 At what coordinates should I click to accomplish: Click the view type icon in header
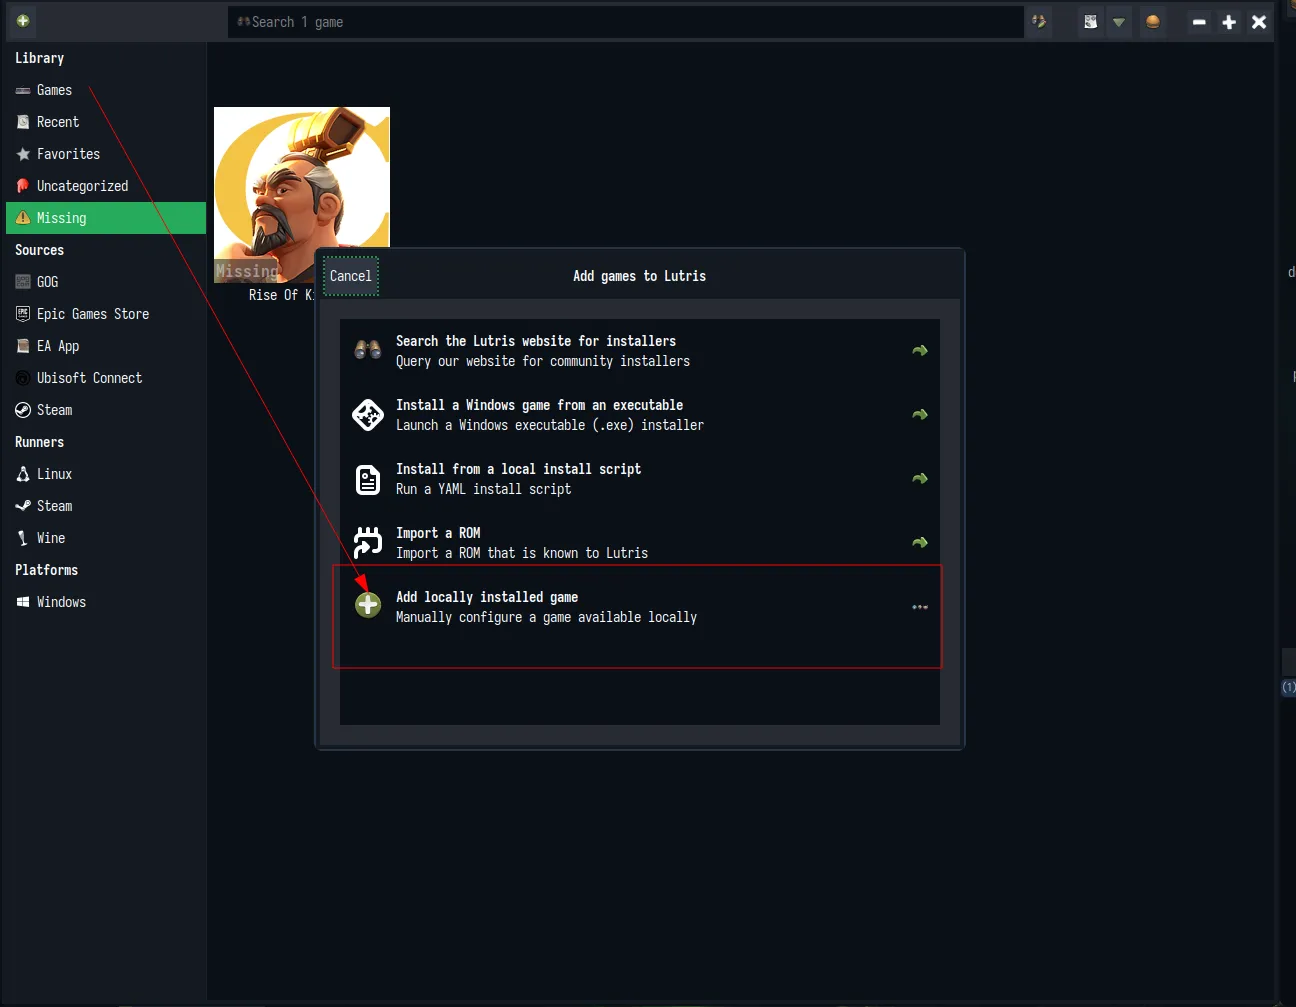tap(1091, 22)
